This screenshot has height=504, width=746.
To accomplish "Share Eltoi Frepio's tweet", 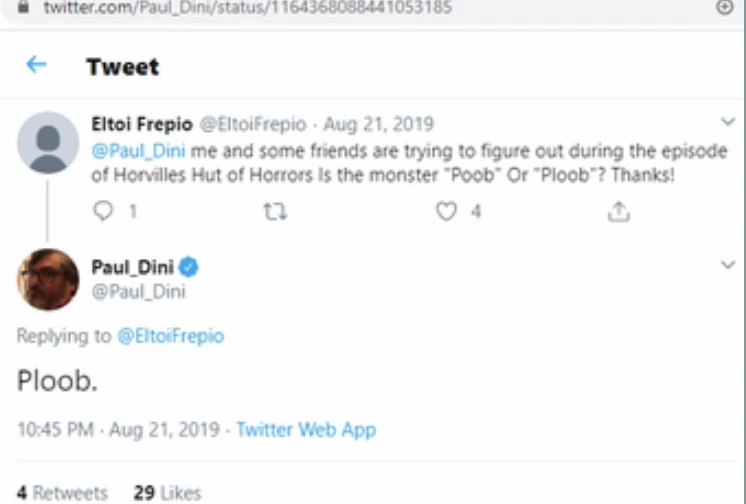I will (x=619, y=211).
